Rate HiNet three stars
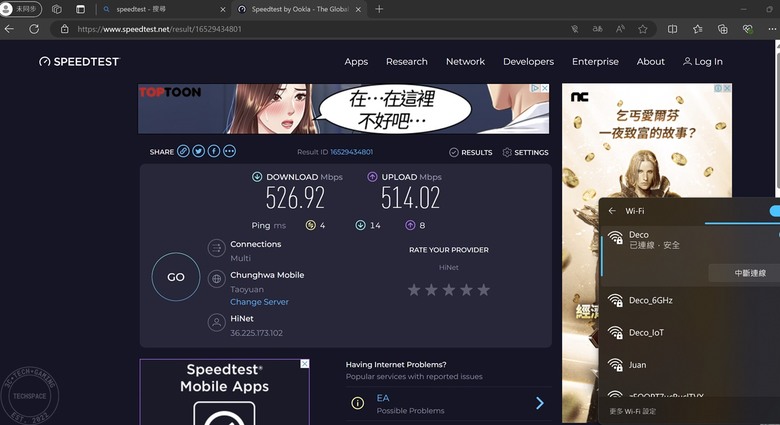 [449, 290]
